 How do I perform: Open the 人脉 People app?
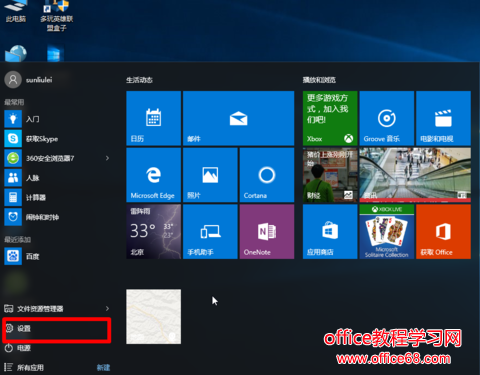(x=57, y=178)
